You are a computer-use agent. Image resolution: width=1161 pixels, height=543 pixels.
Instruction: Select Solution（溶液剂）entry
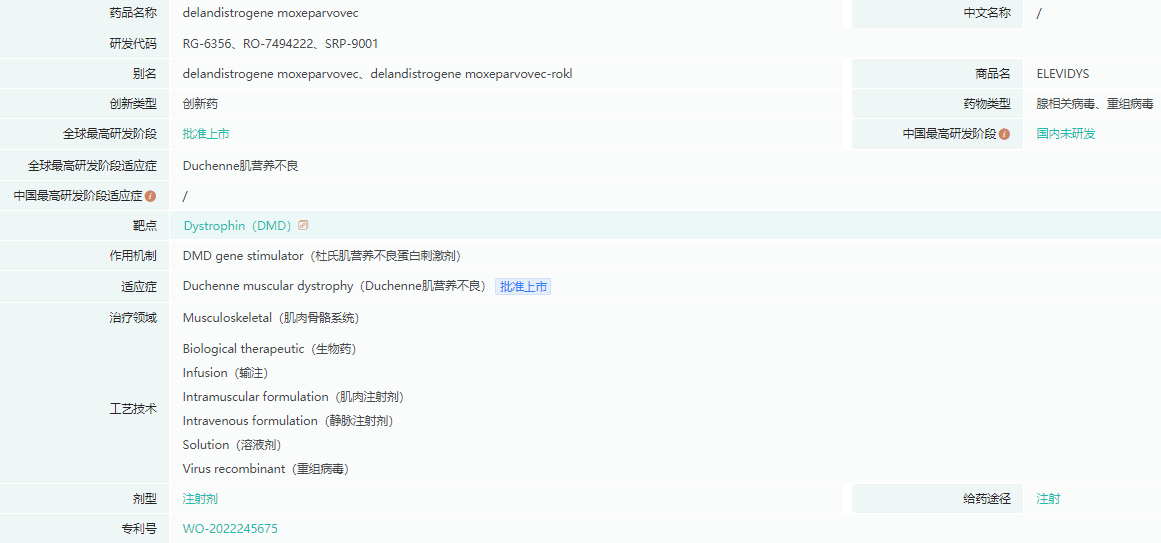point(232,444)
